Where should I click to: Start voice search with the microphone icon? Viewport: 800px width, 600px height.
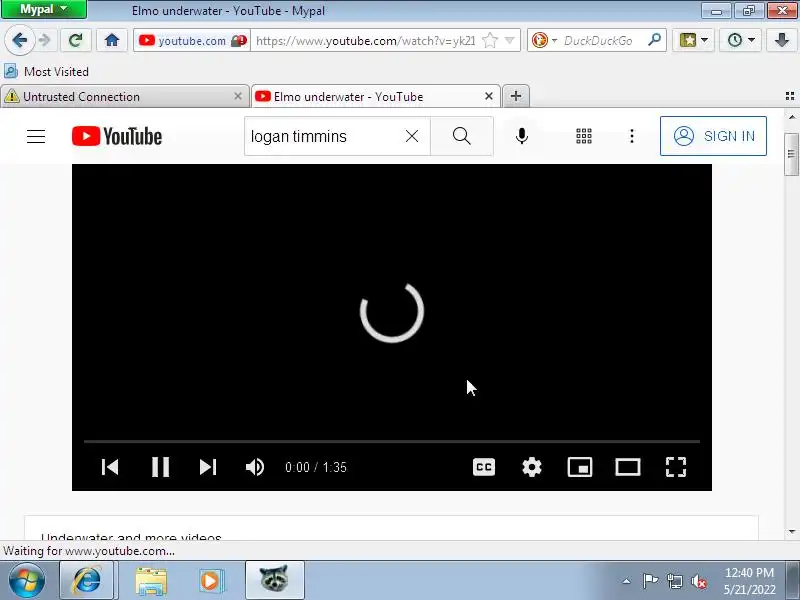pos(521,136)
